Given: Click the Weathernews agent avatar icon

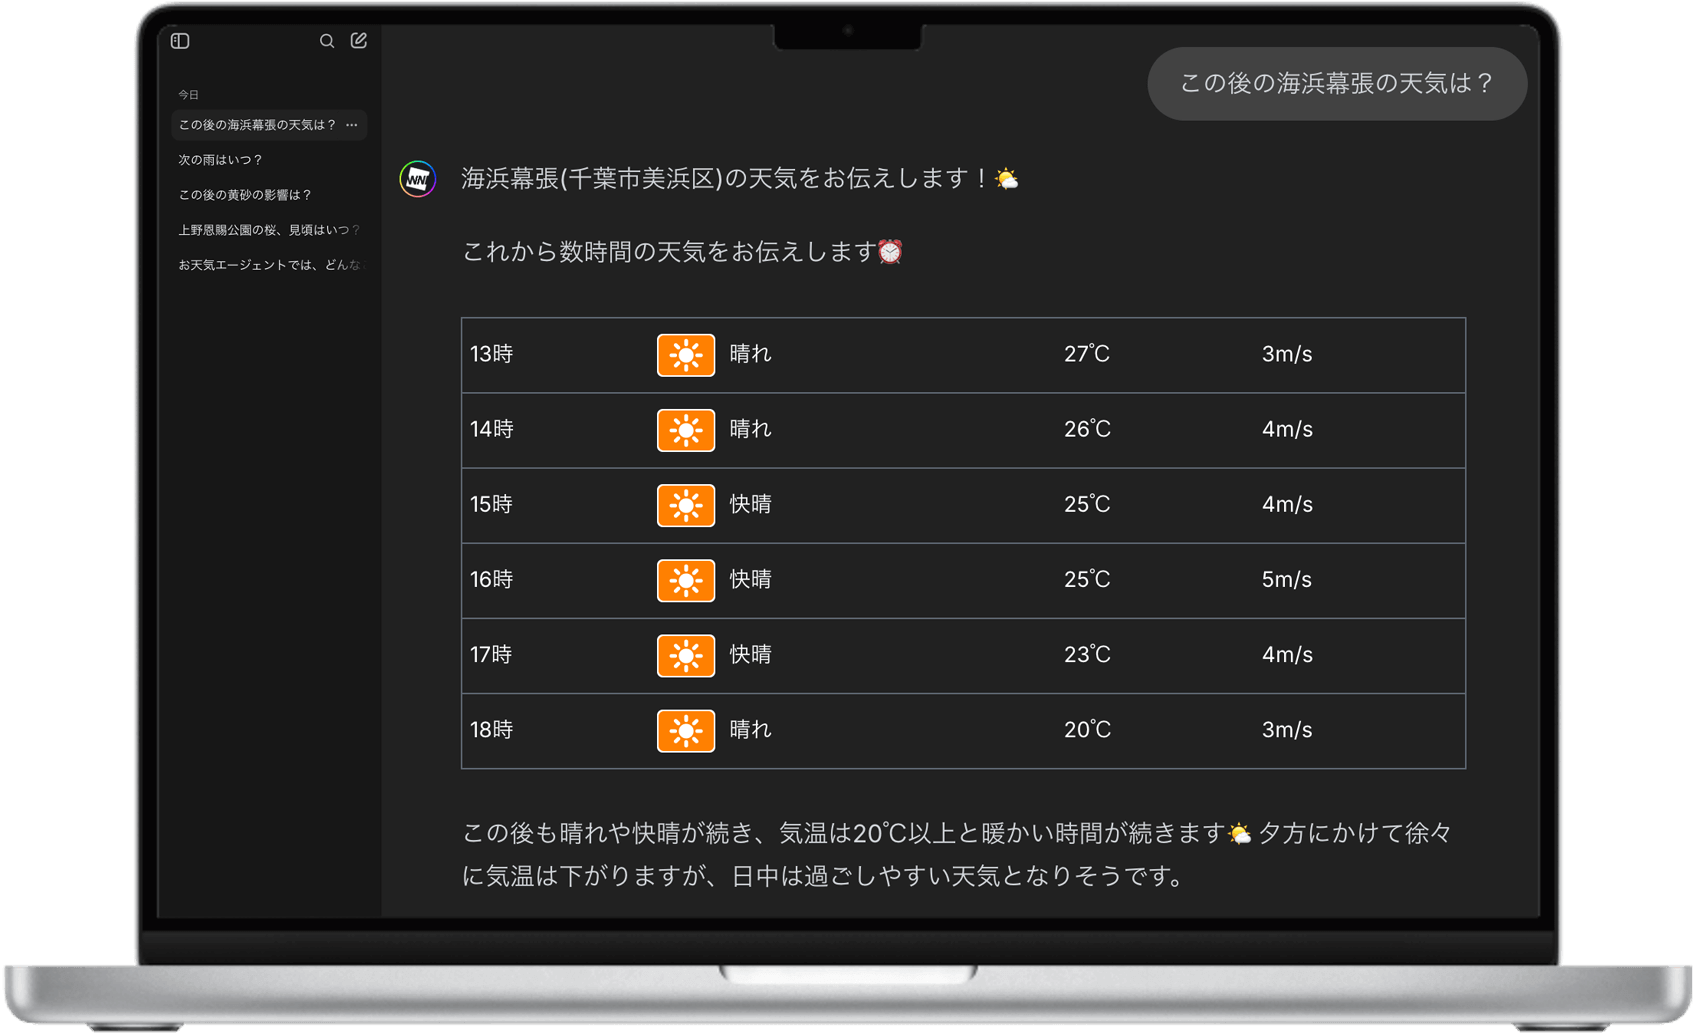Looking at the screenshot, I should [x=418, y=179].
